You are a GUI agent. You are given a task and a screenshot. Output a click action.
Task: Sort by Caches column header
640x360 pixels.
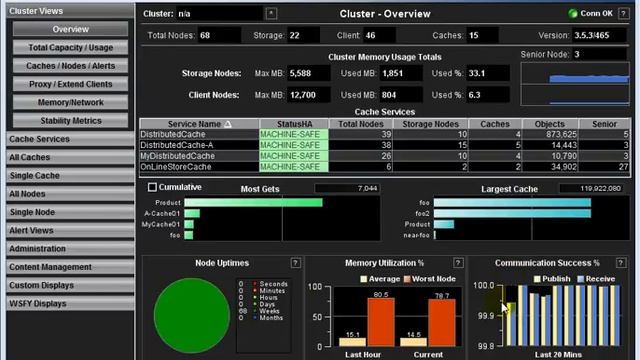pyautogui.click(x=495, y=124)
